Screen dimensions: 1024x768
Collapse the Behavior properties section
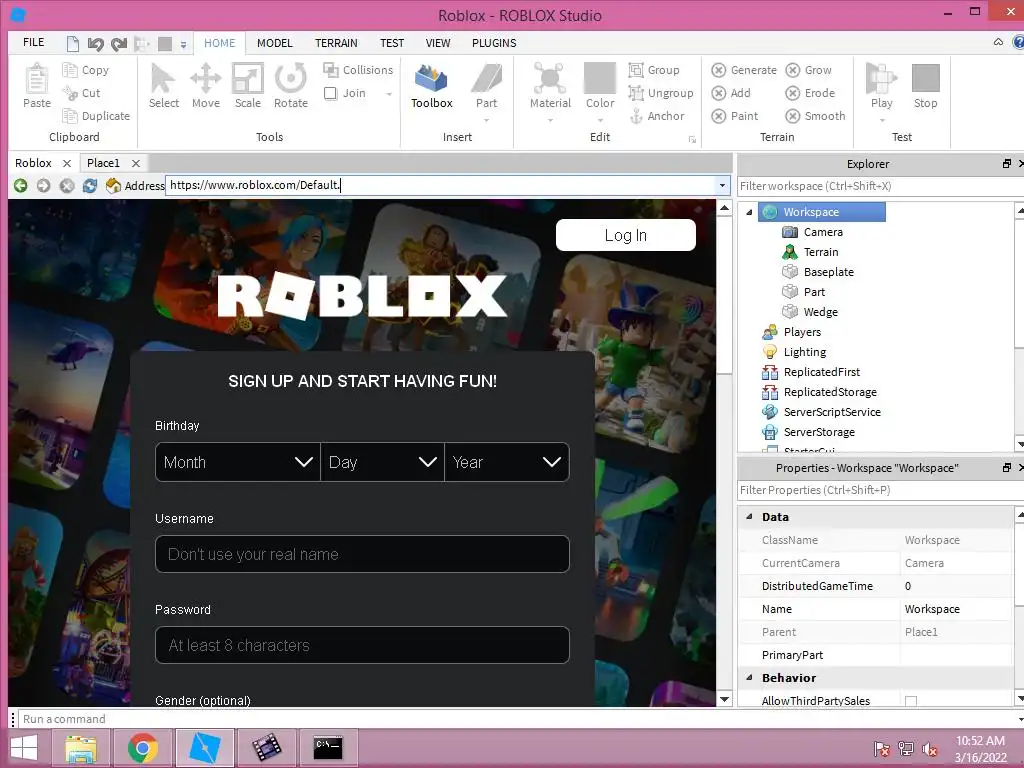coord(749,677)
